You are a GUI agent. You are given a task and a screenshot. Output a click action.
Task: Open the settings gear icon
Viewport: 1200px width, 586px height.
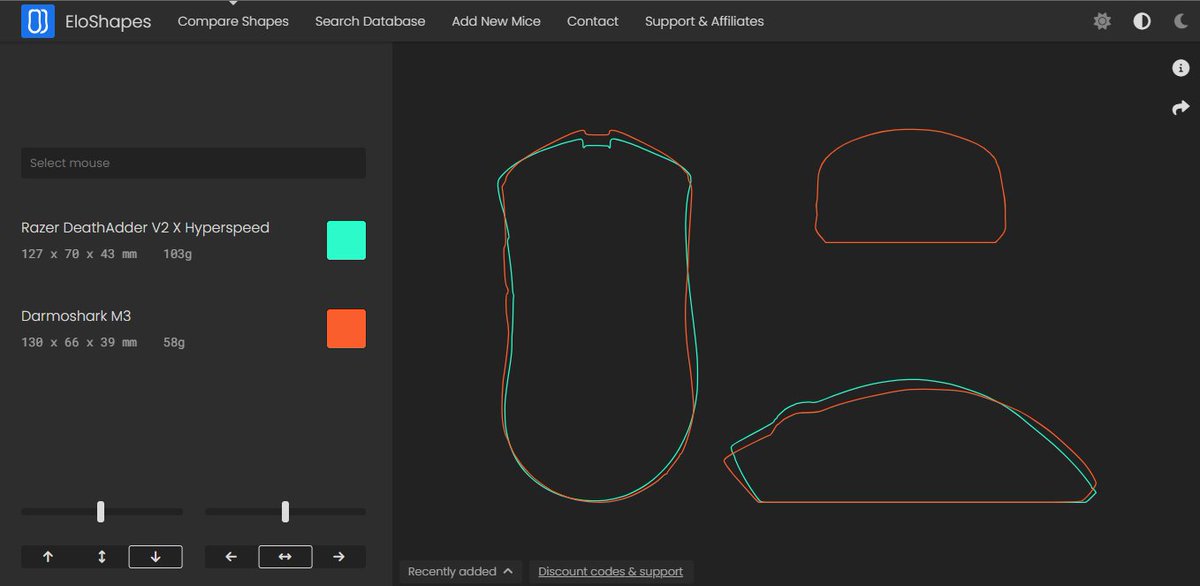coord(1101,20)
